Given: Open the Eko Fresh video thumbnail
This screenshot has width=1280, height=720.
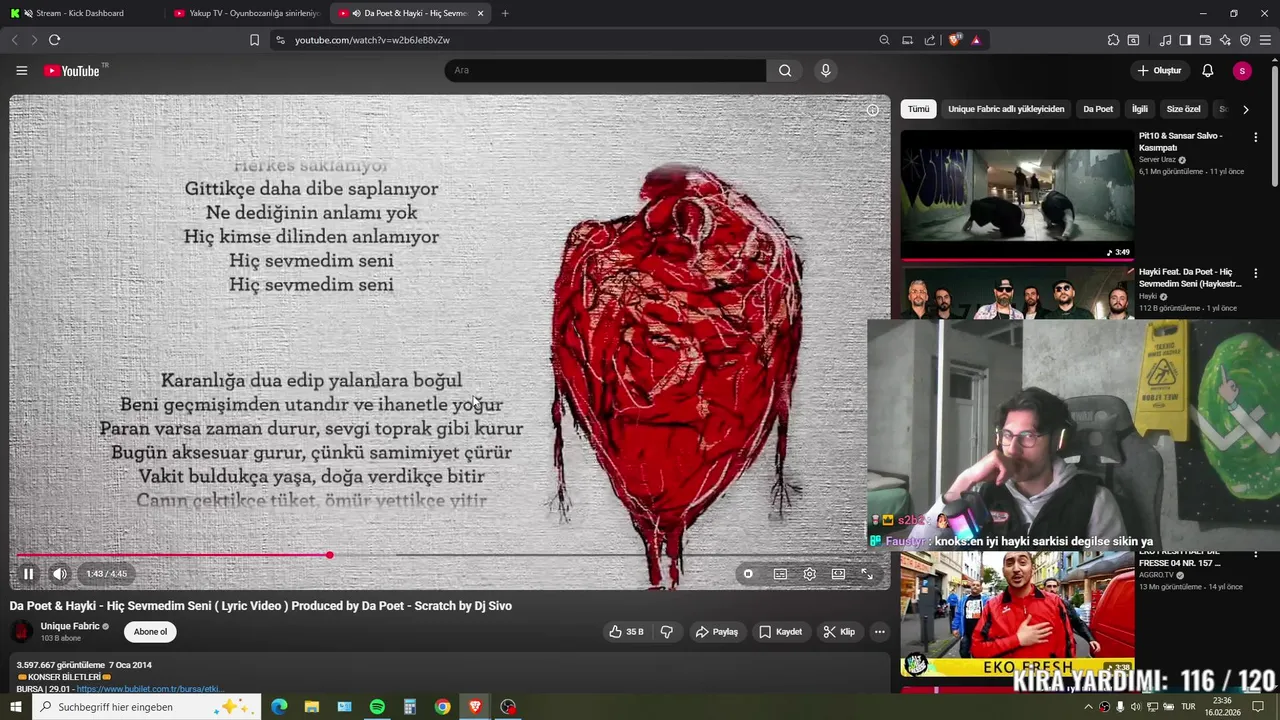Looking at the screenshot, I should point(1017,614).
